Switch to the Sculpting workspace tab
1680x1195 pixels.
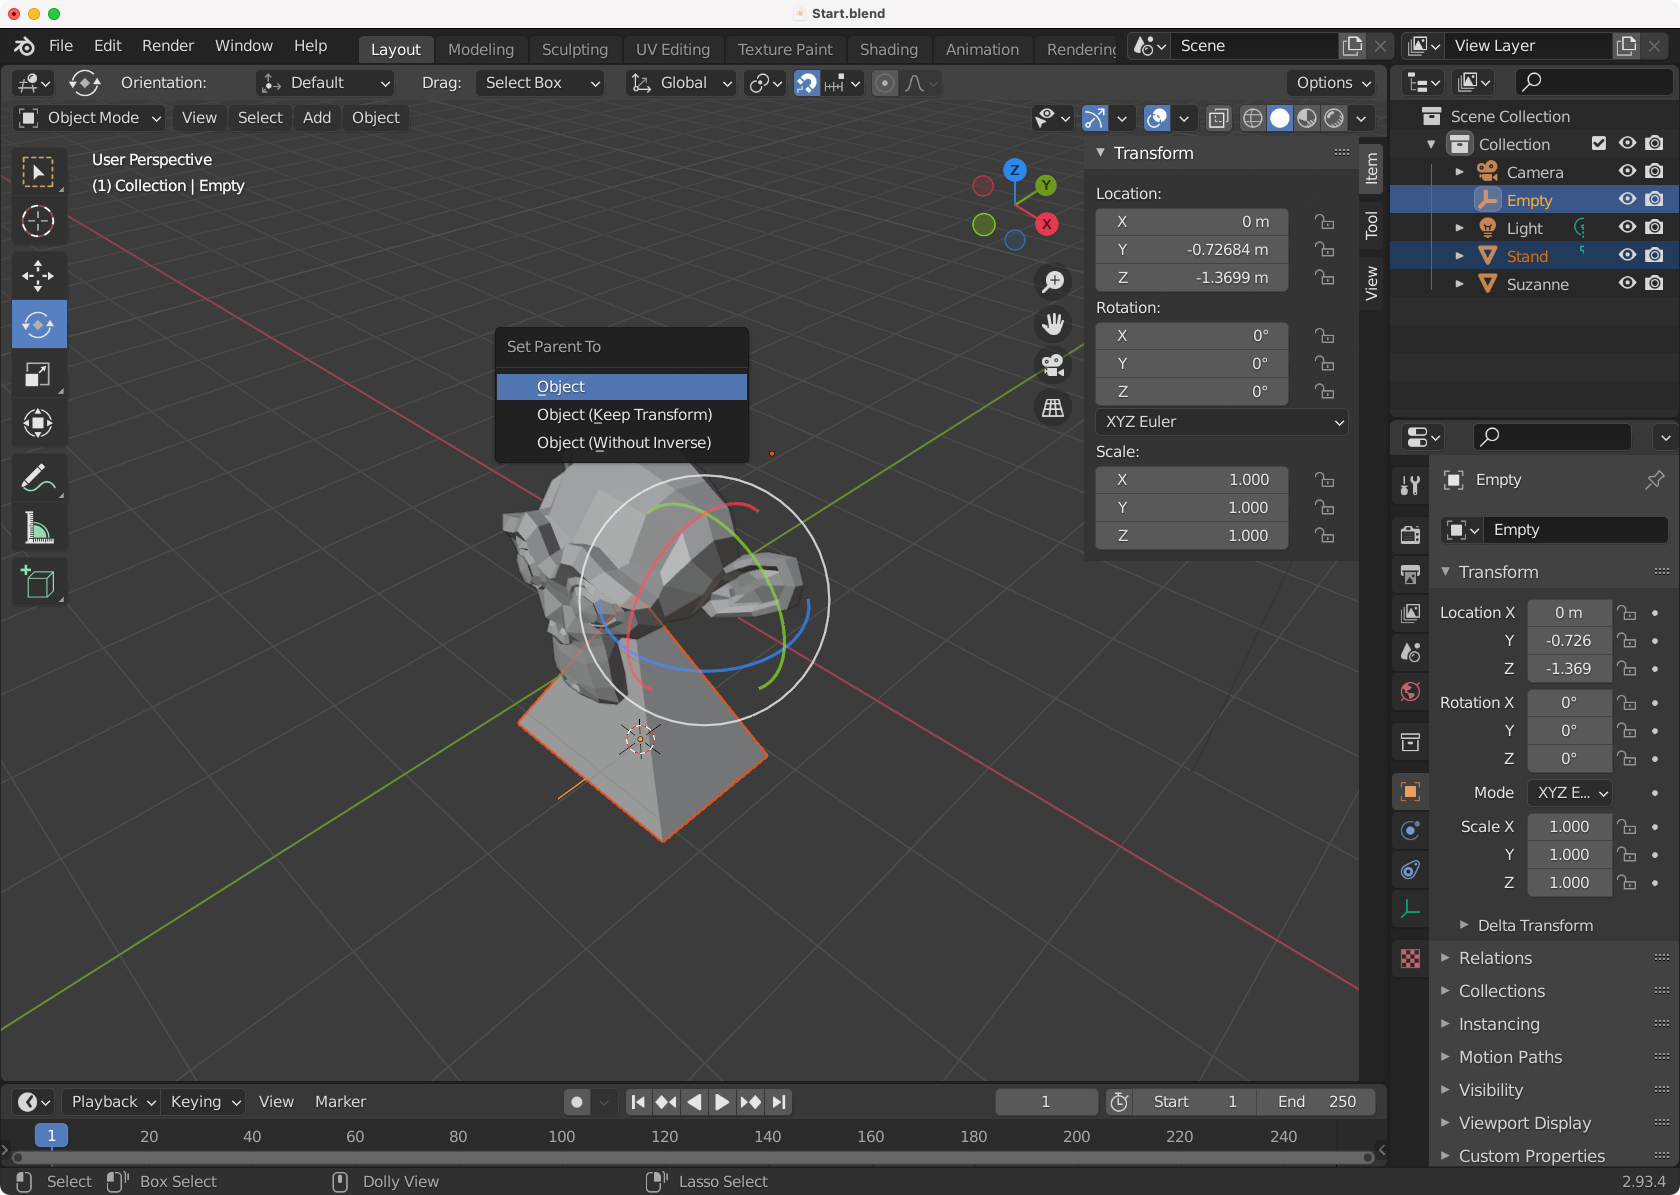[574, 49]
